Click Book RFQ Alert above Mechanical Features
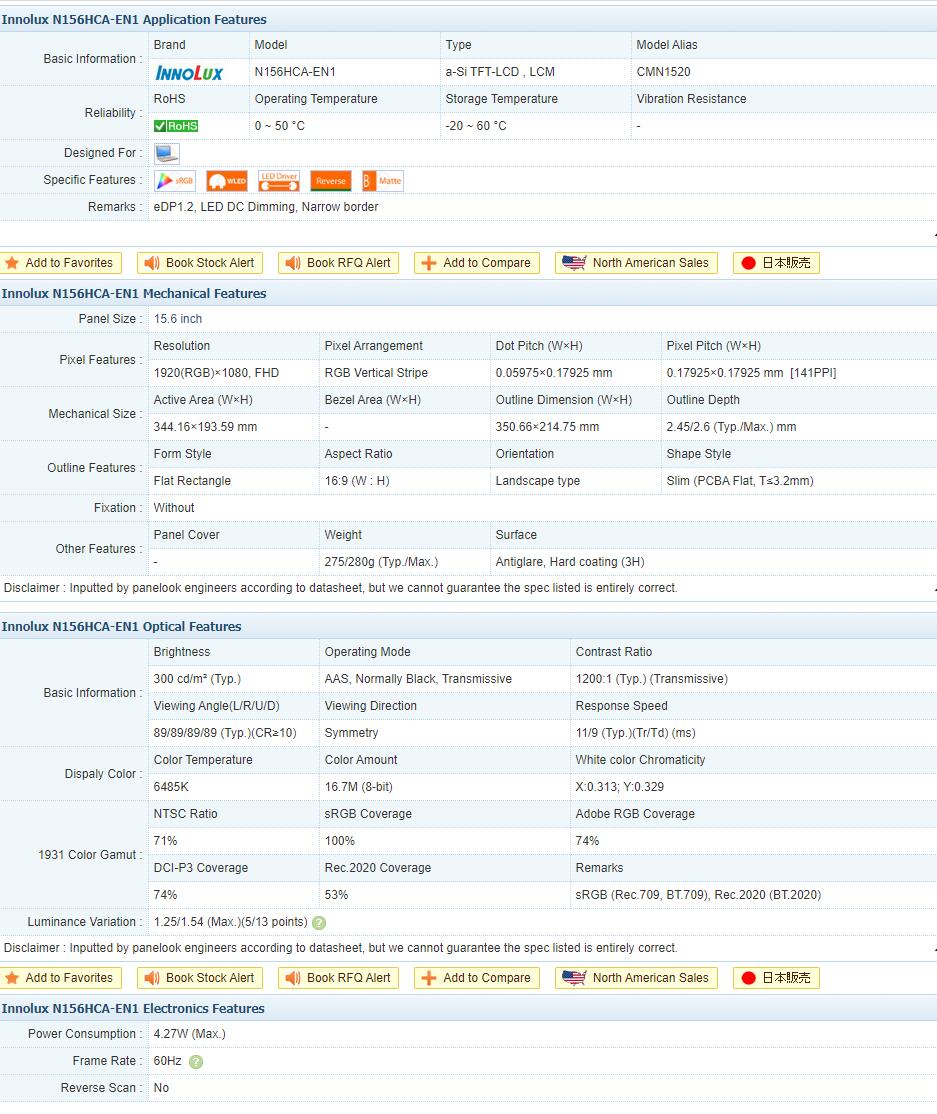Viewport: 937px width, 1114px height. (x=338, y=263)
